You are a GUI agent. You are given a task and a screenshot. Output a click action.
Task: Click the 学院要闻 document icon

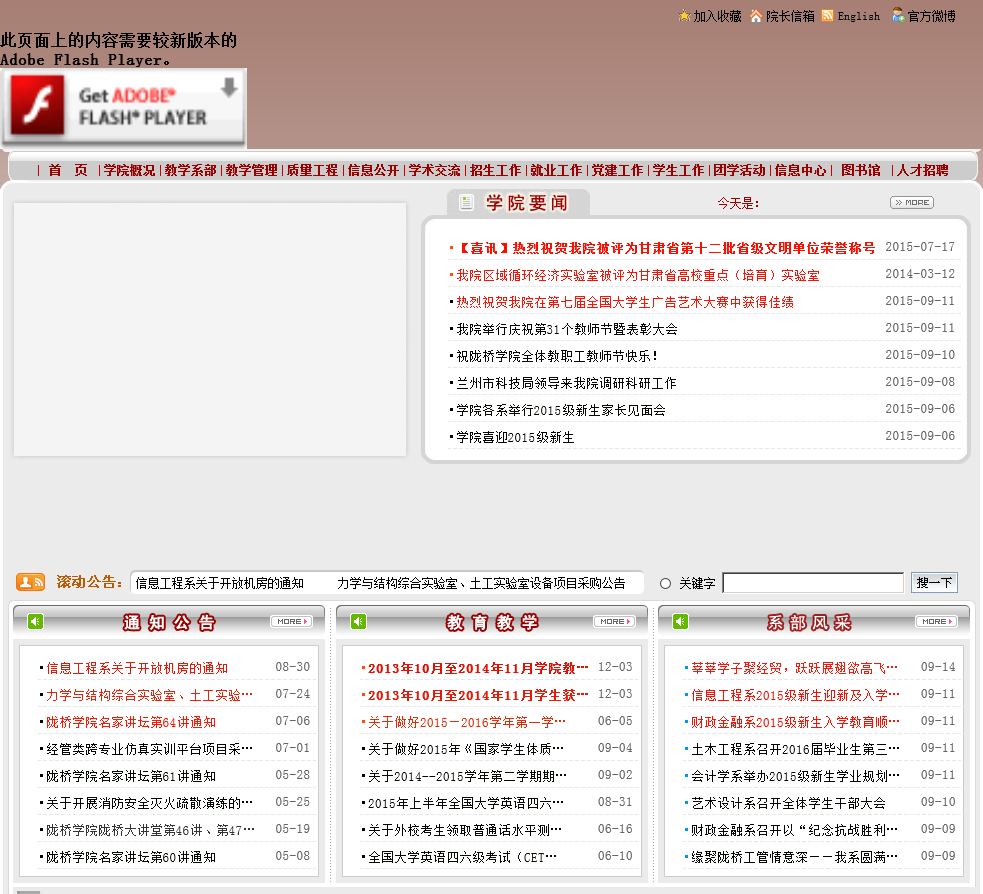(x=466, y=202)
